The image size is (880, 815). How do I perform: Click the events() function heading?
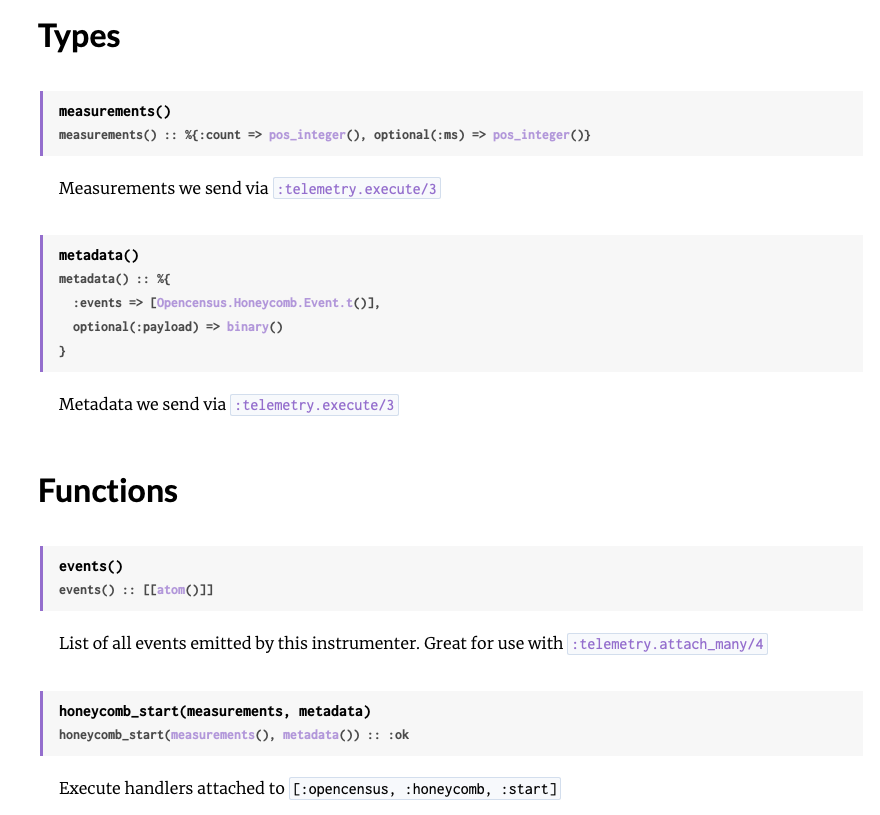click(x=91, y=566)
